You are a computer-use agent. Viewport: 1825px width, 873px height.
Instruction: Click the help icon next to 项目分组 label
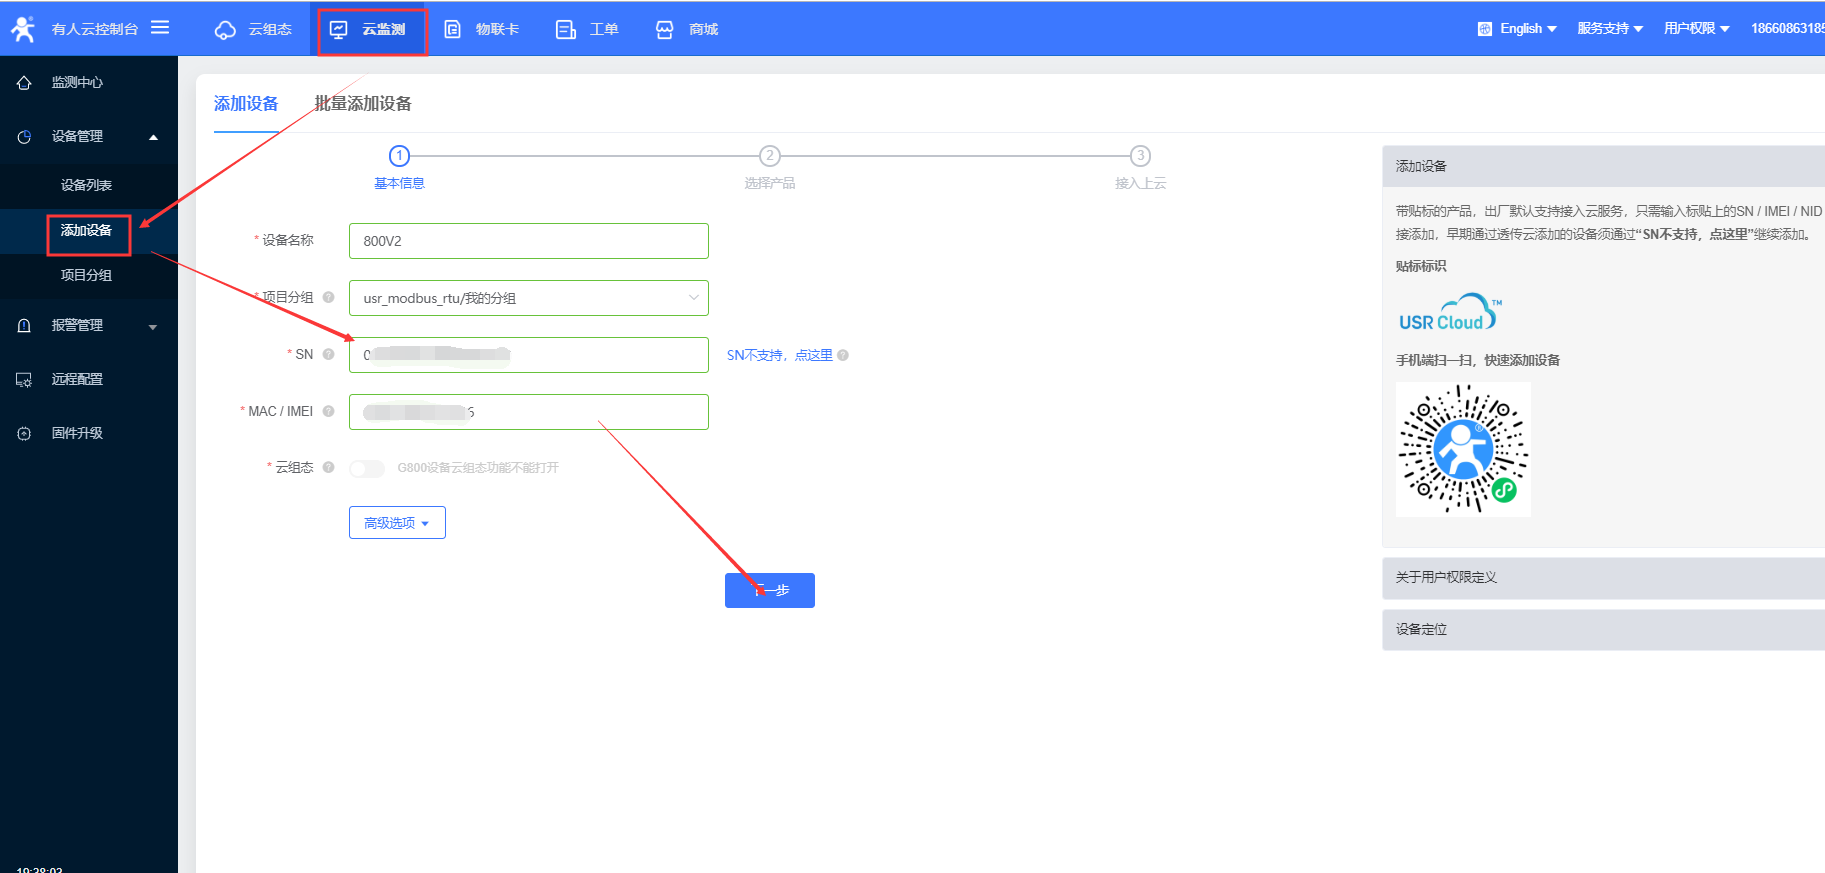coord(329,297)
